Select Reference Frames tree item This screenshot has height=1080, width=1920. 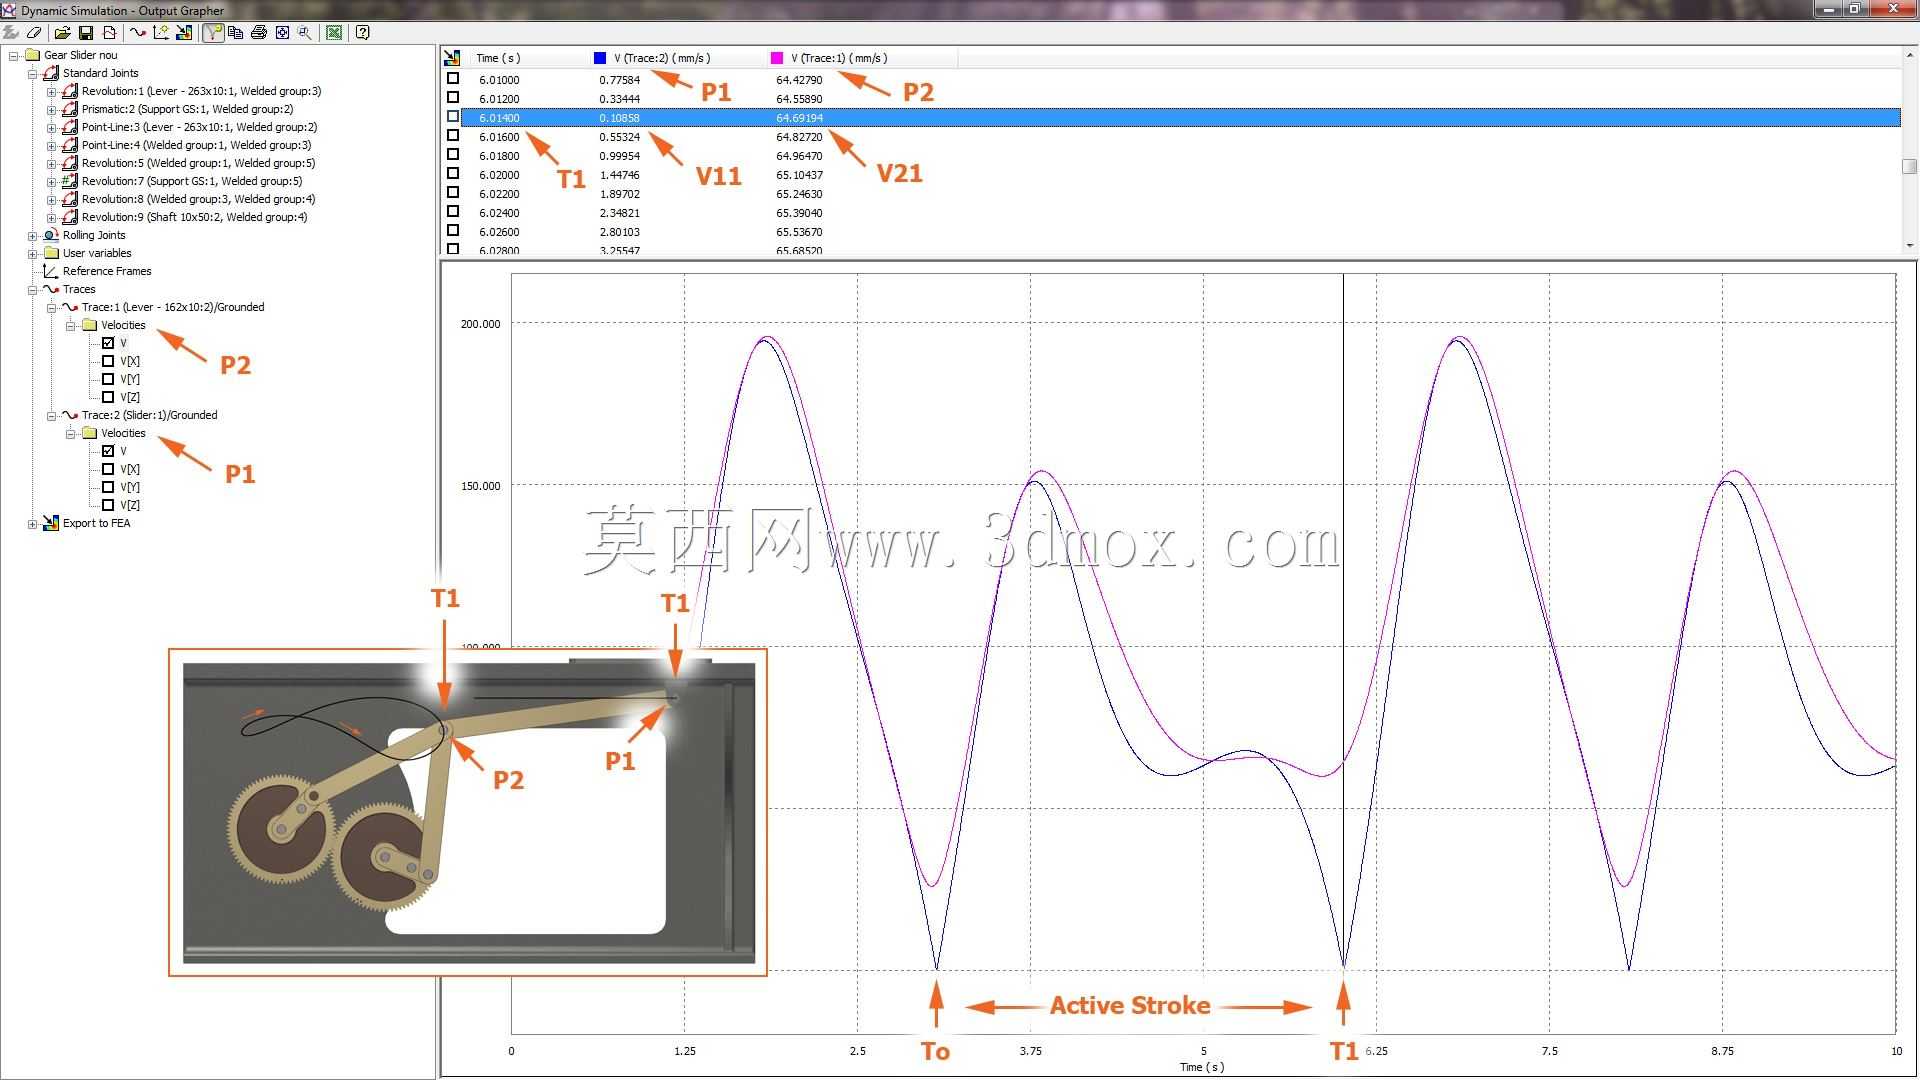click(x=107, y=271)
